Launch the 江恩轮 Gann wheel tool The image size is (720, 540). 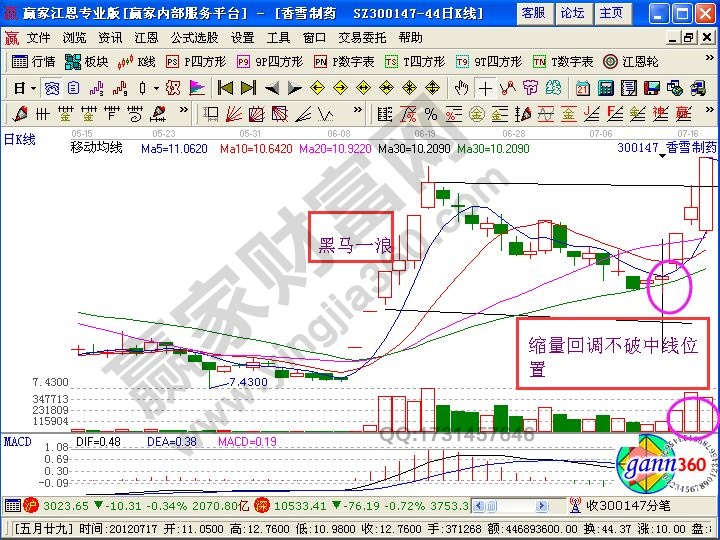(635, 61)
